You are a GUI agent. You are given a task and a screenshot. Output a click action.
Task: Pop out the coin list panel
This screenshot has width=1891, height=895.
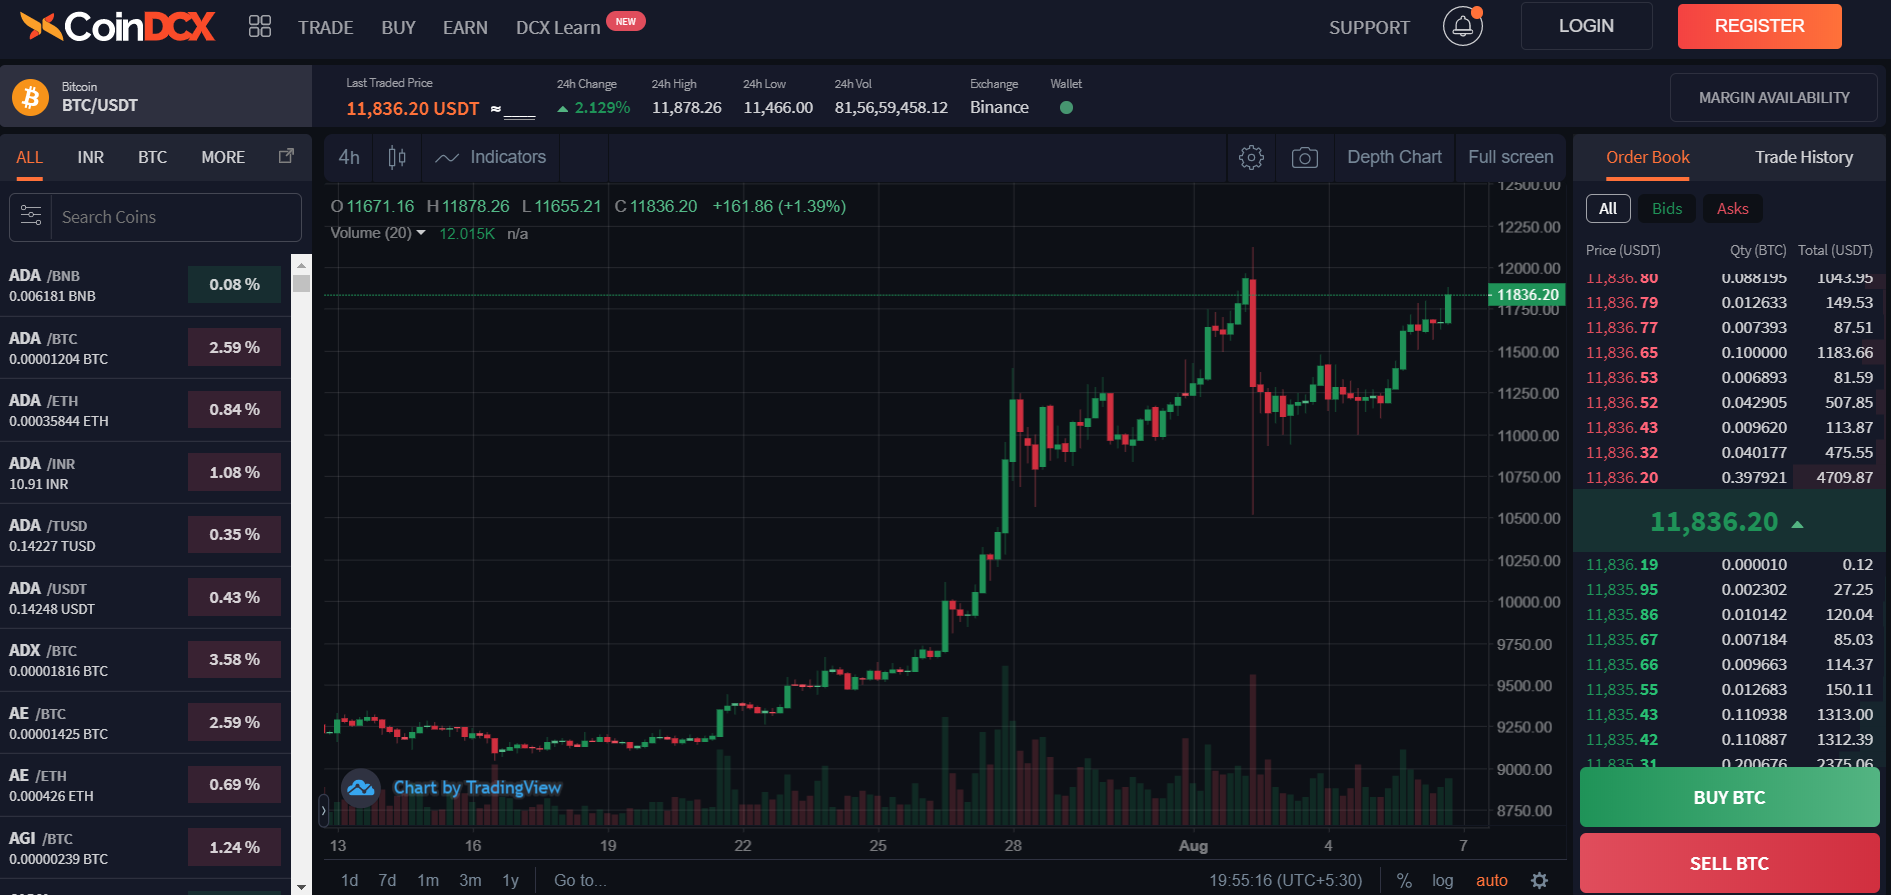pyautogui.click(x=286, y=156)
